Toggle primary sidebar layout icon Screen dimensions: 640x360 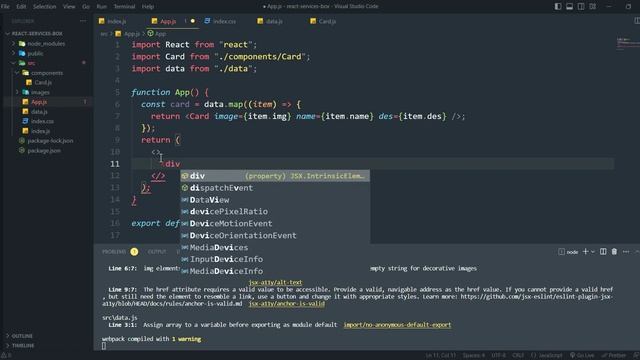coord(558,7)
